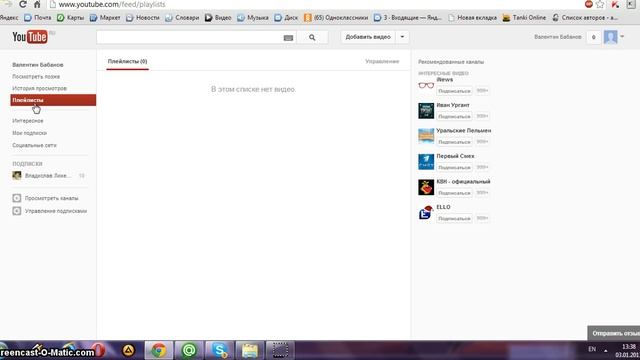Open Валентин Бабанов in the left sidebar
640x360 pixels.
[38, 65]
